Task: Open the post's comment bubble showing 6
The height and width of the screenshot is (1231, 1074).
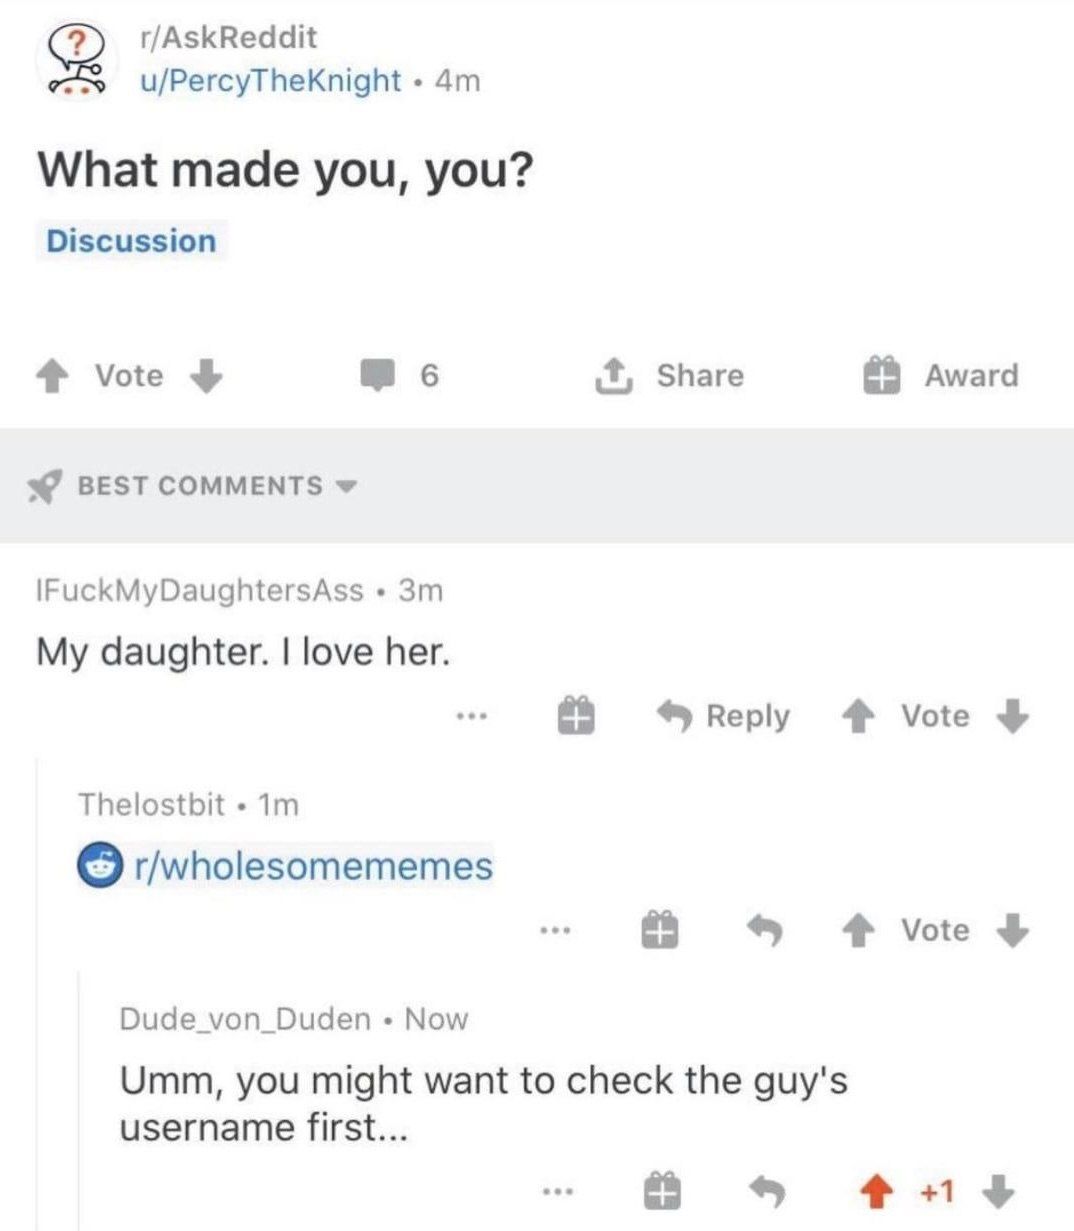Action: pos(399,376)
